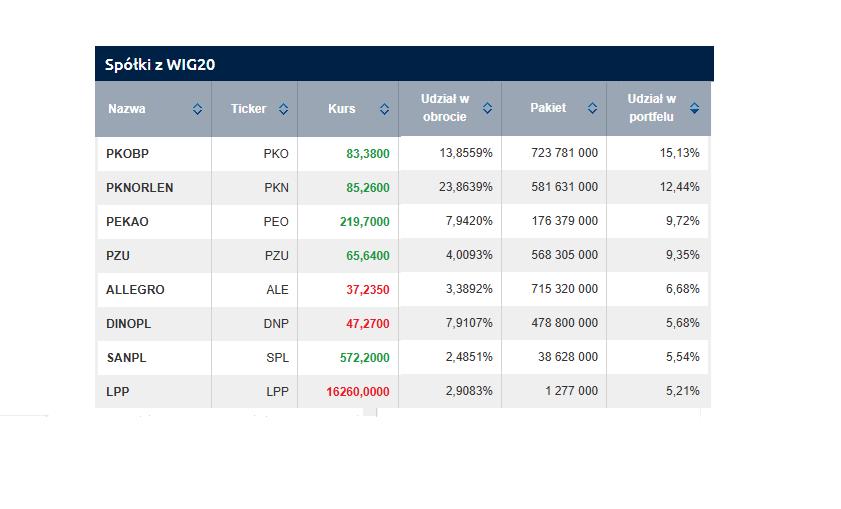Open the PZU company name in Nazwa column
This screenshot has width=841, height=509.
[118, 256]
